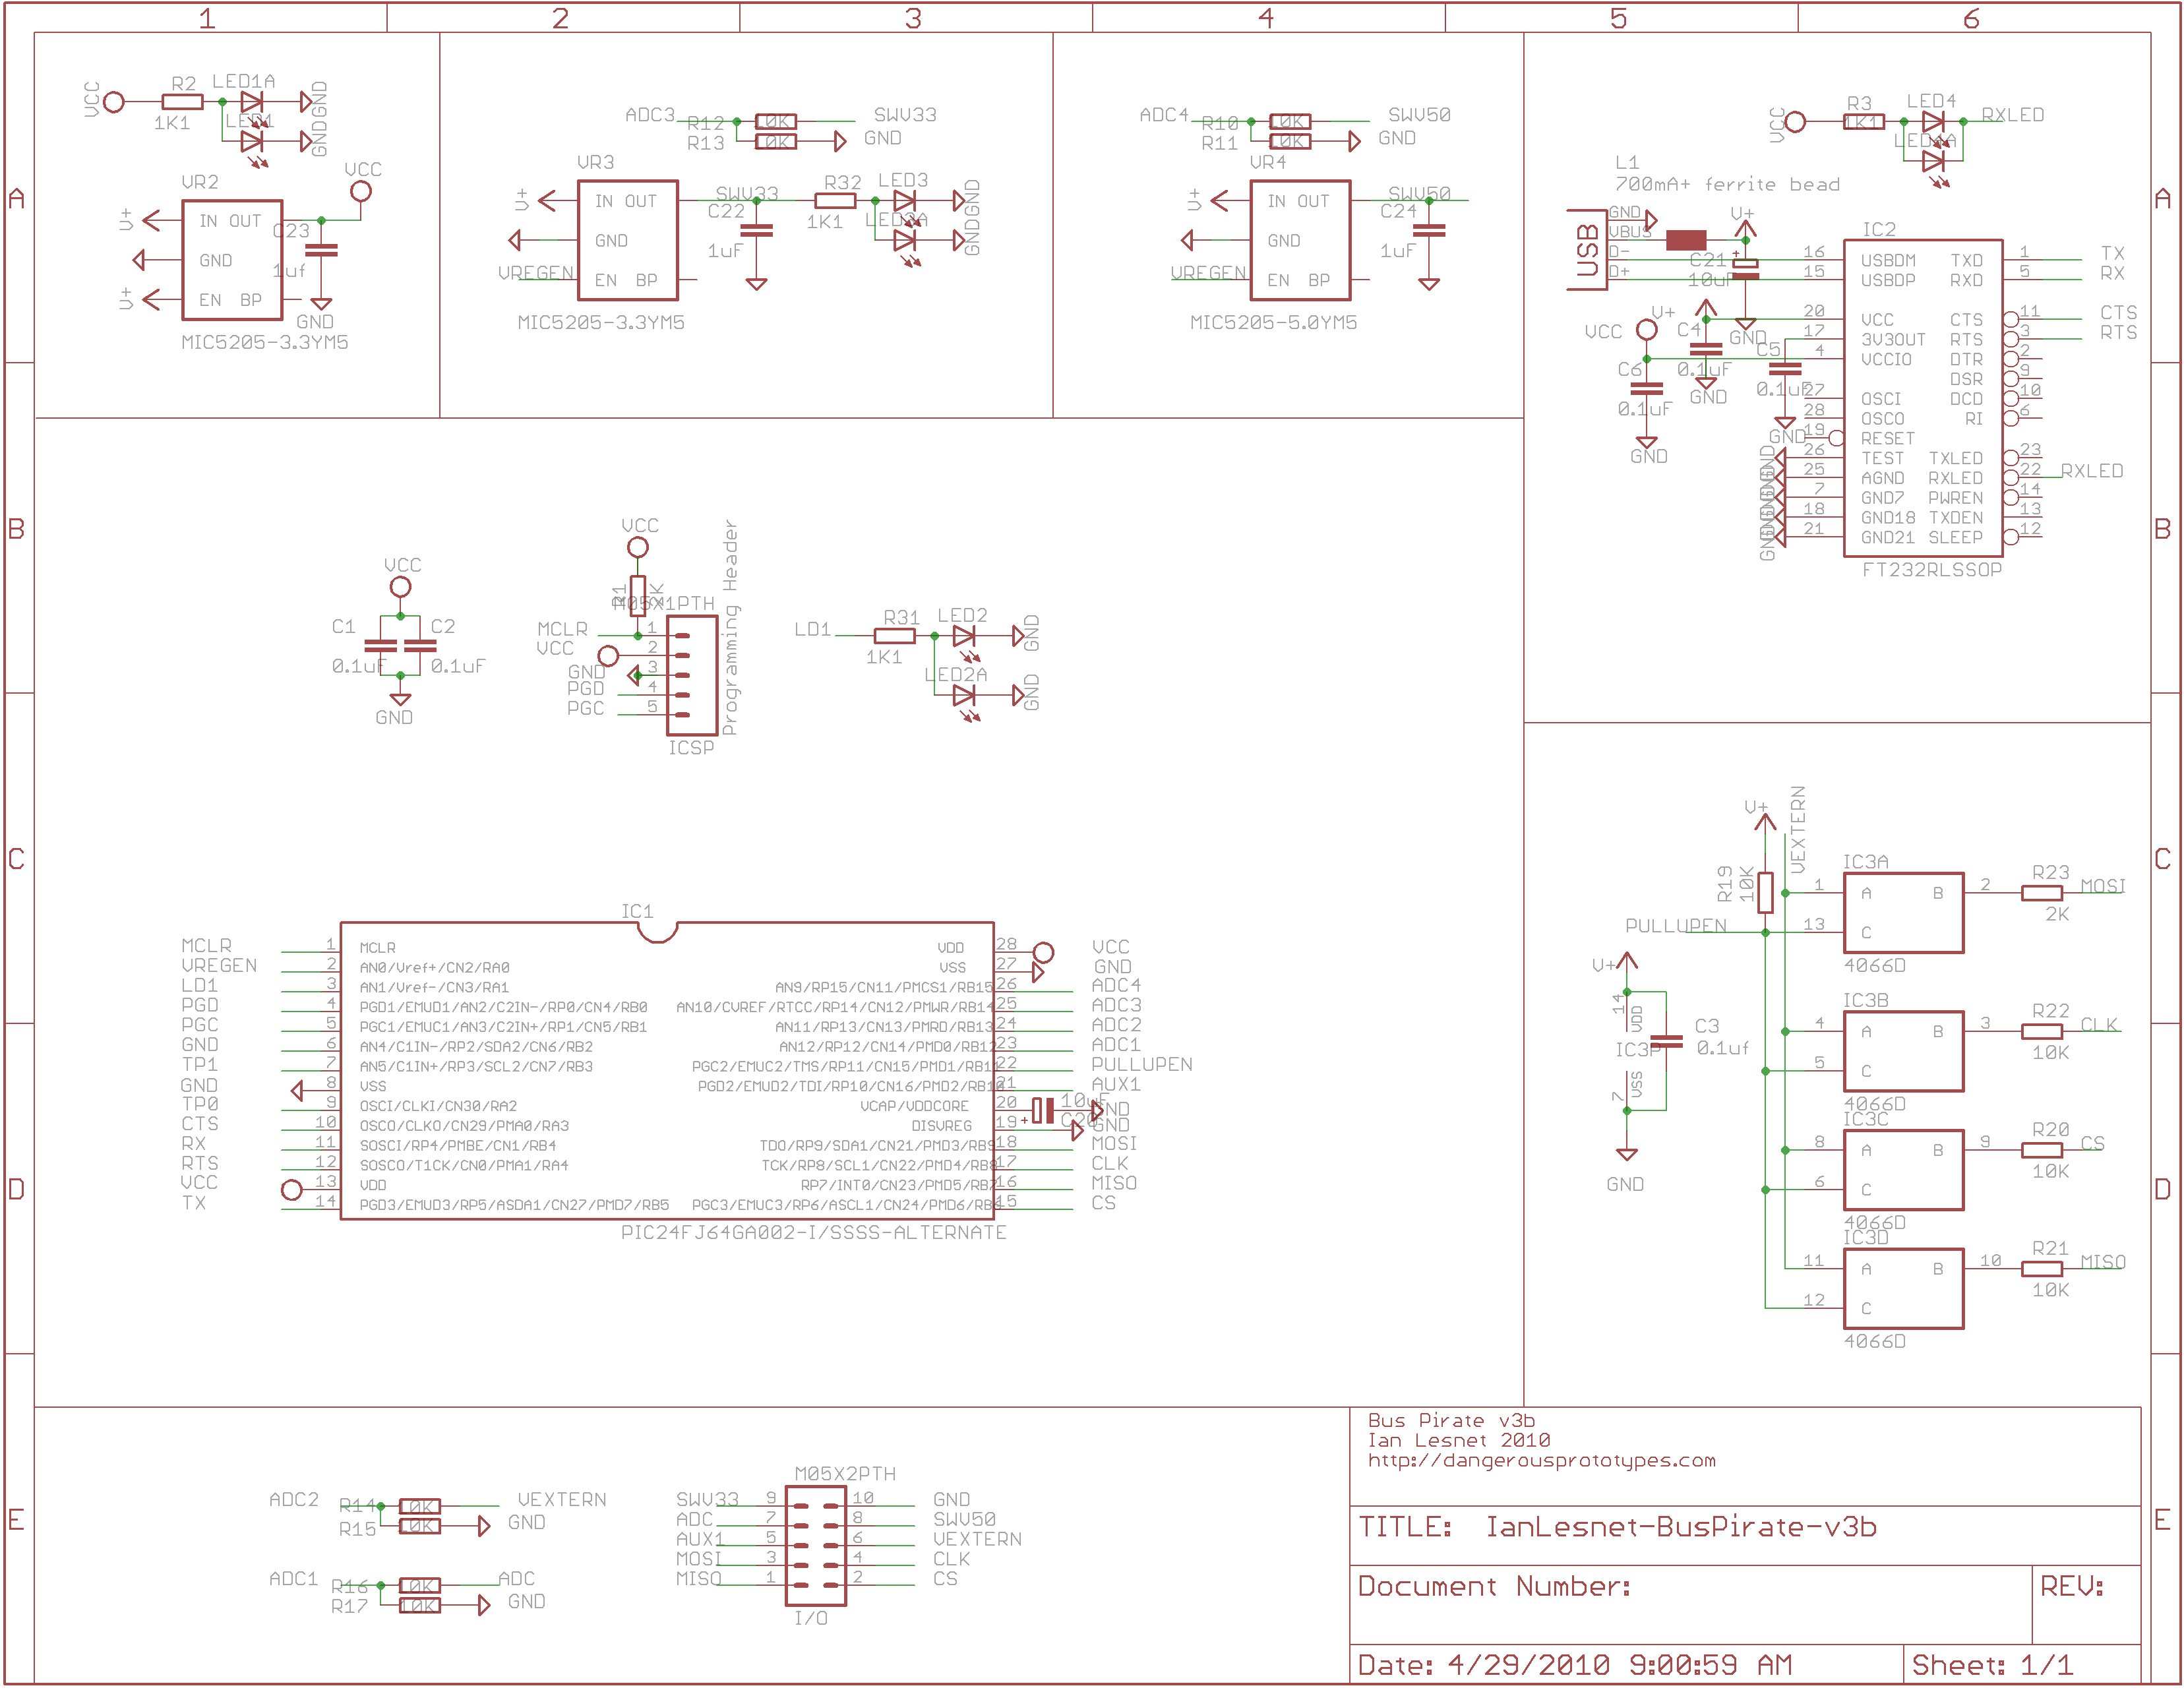Select resistor R21 on the MISO line
2184x1692 pixels.
[x=2042, y=1268]
